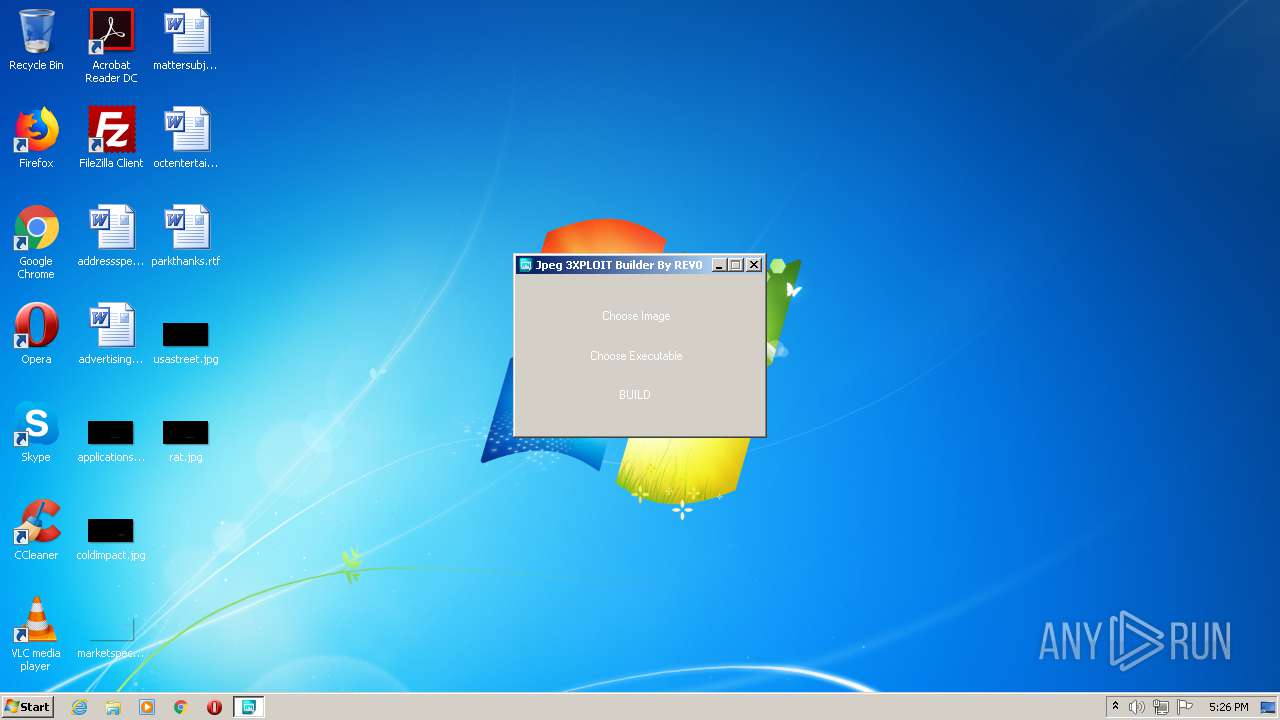The width and height of the screenshot is (1280, 720).
Task: Select the parkthanks.rtf file icon
Action: point(185,236)
